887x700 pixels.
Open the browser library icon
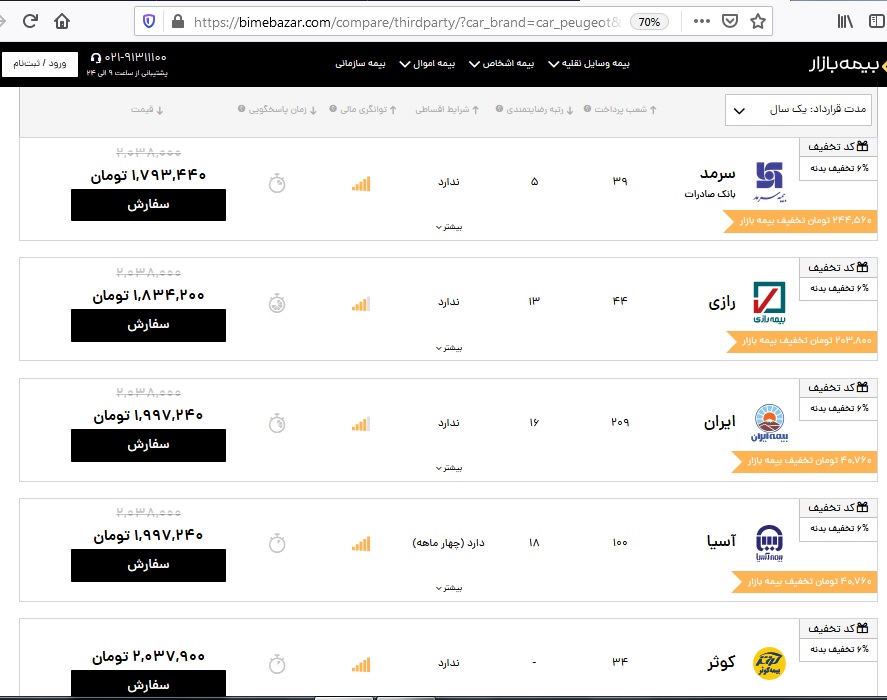coord(845,22)
